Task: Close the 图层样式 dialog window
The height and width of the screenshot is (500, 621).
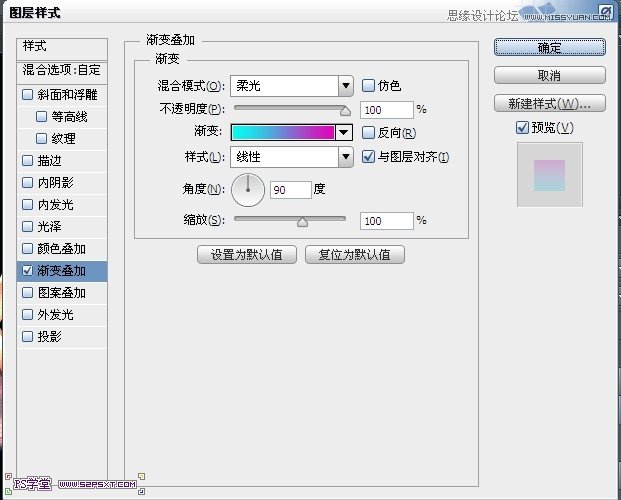Action: coord(605,11)
